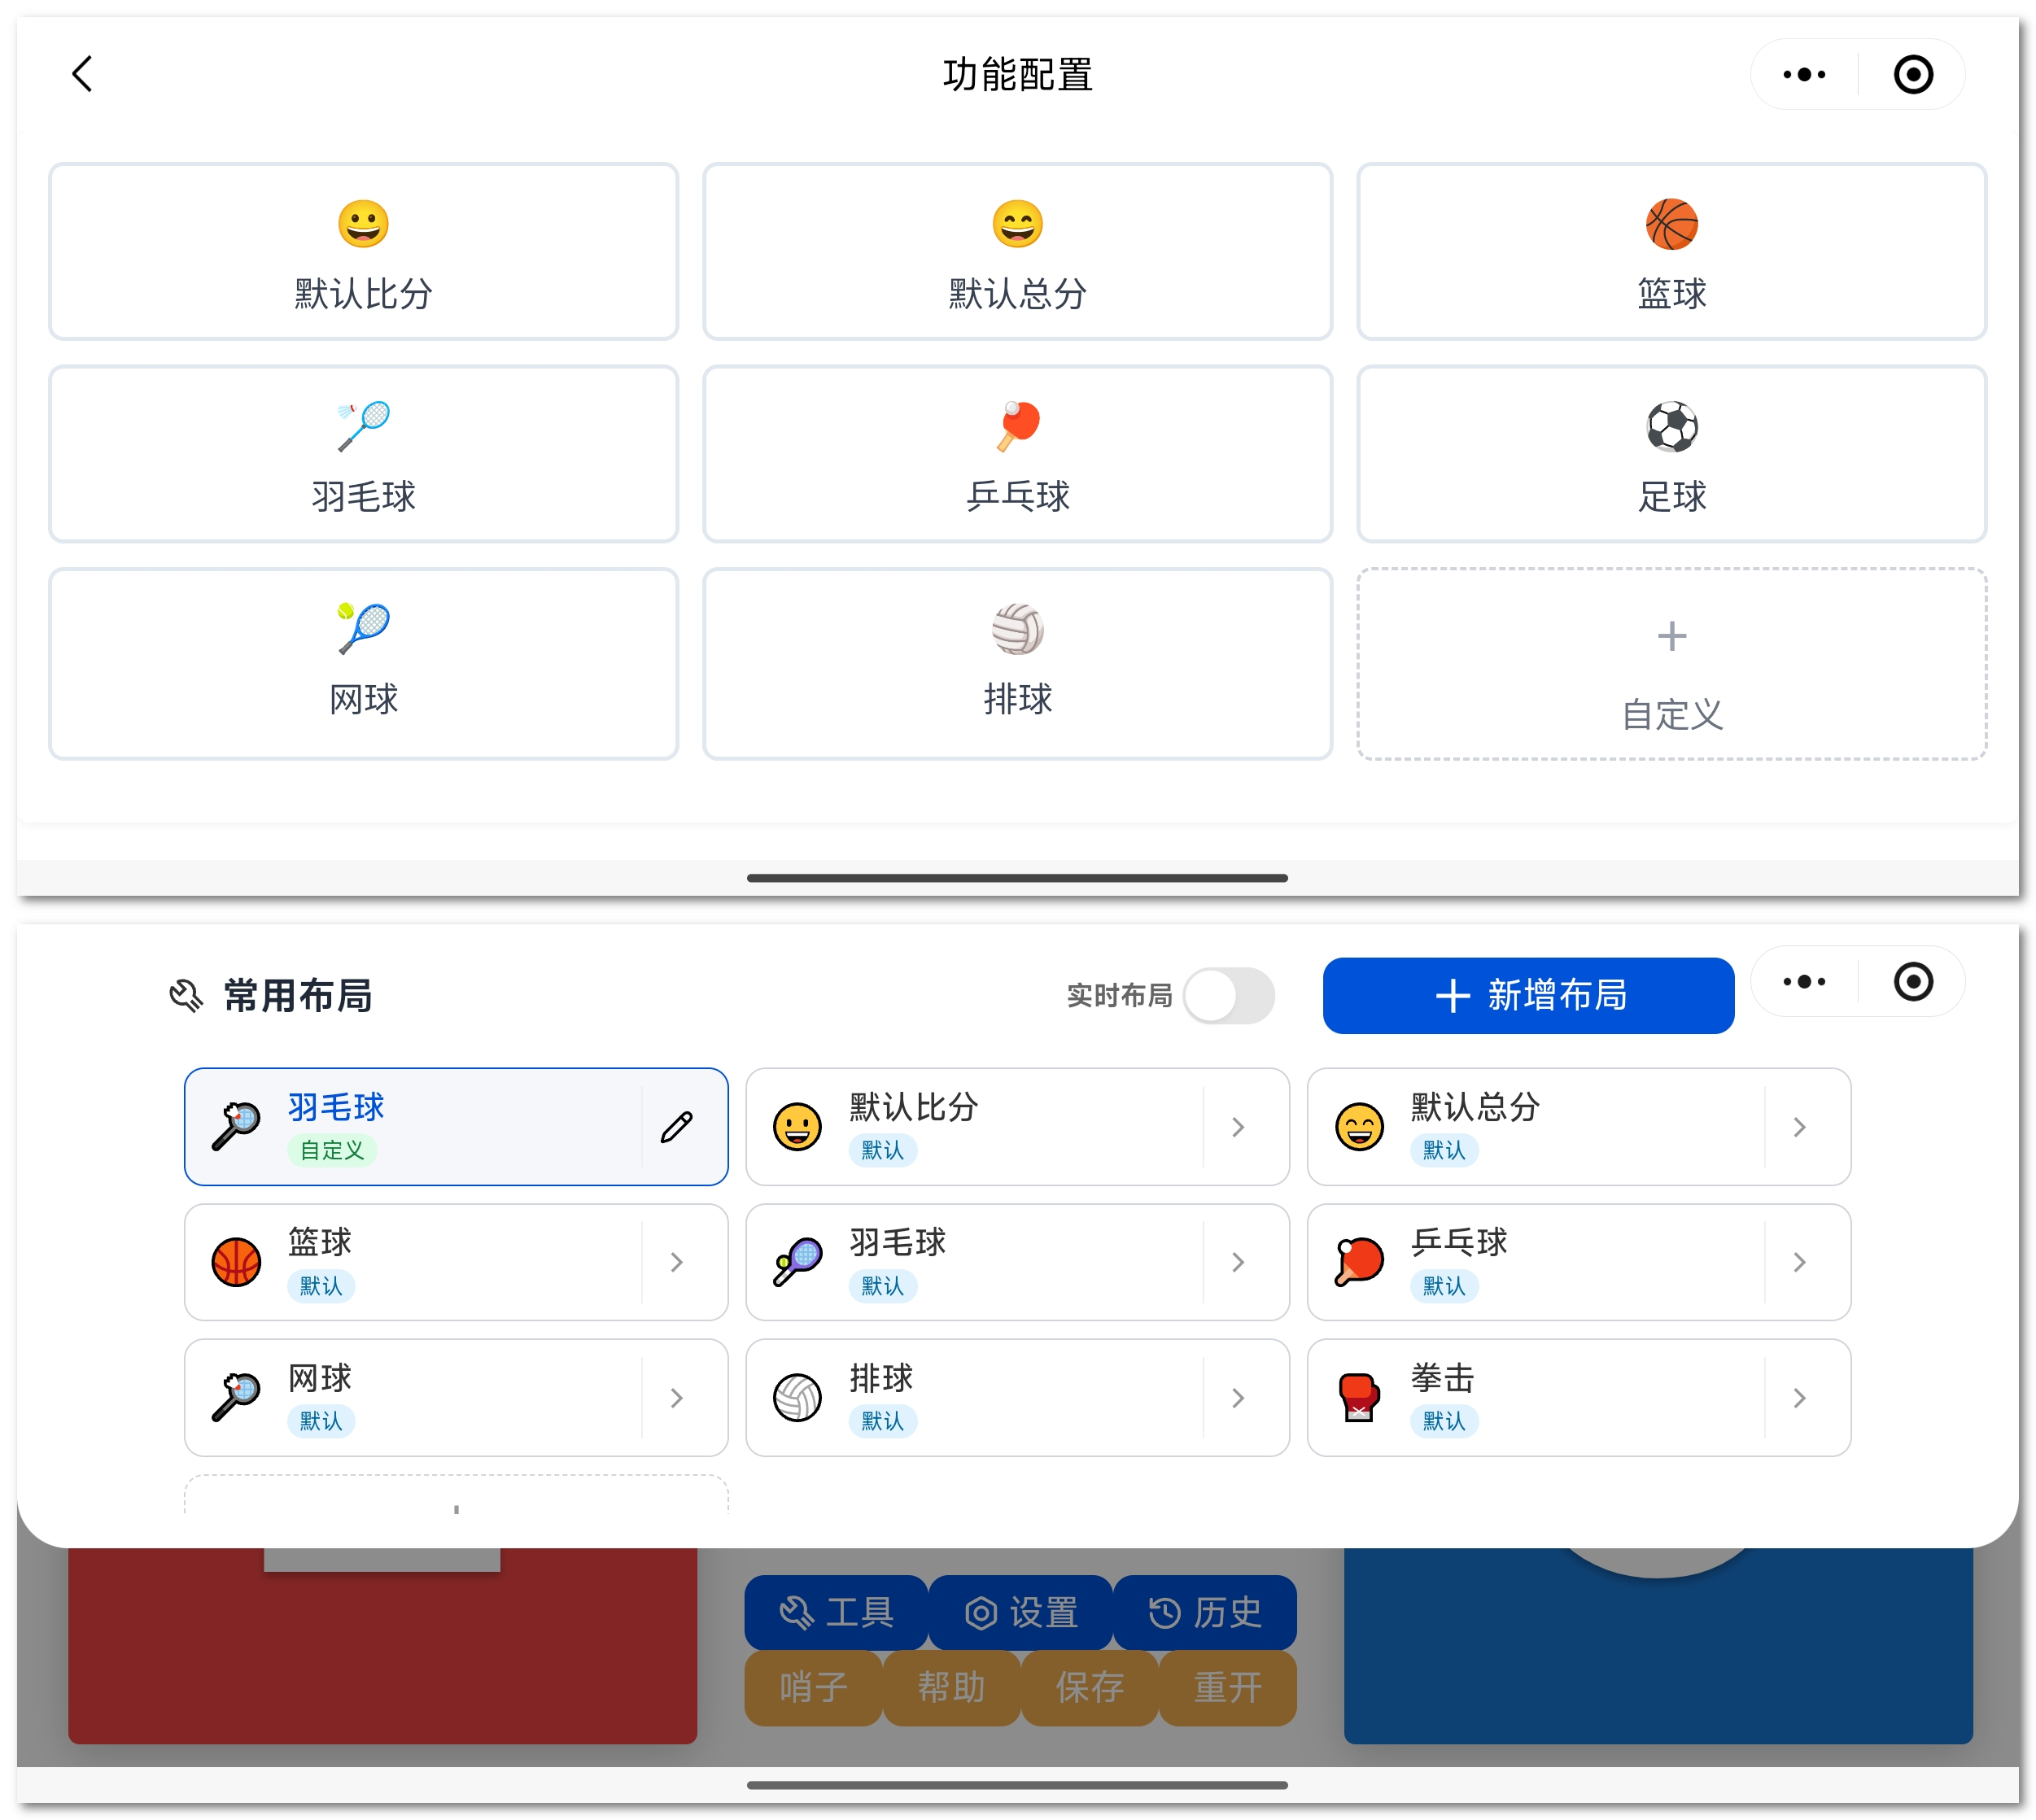Screen dimensions: 2036x1820
Task: Switch to the 历史 tab button
Action: click(1204, 1611)
